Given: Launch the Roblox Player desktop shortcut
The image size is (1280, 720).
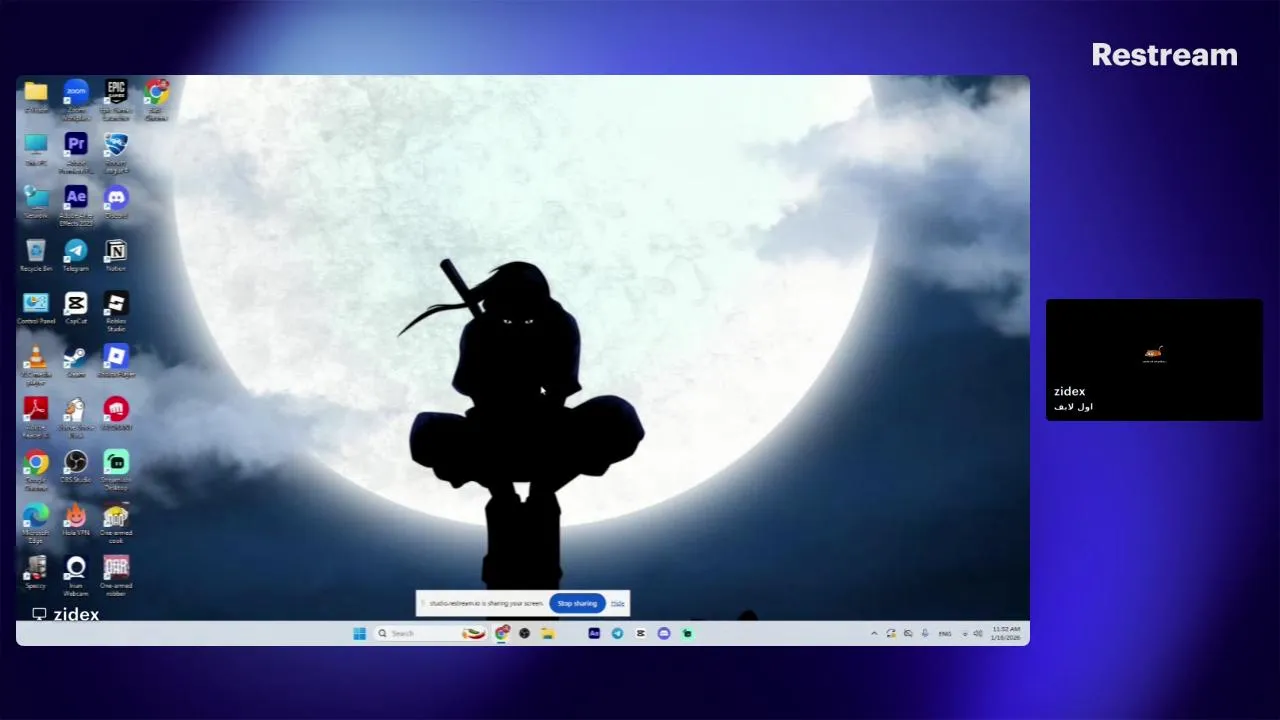Looking at the screenshot, I should [x=116, y=361].
